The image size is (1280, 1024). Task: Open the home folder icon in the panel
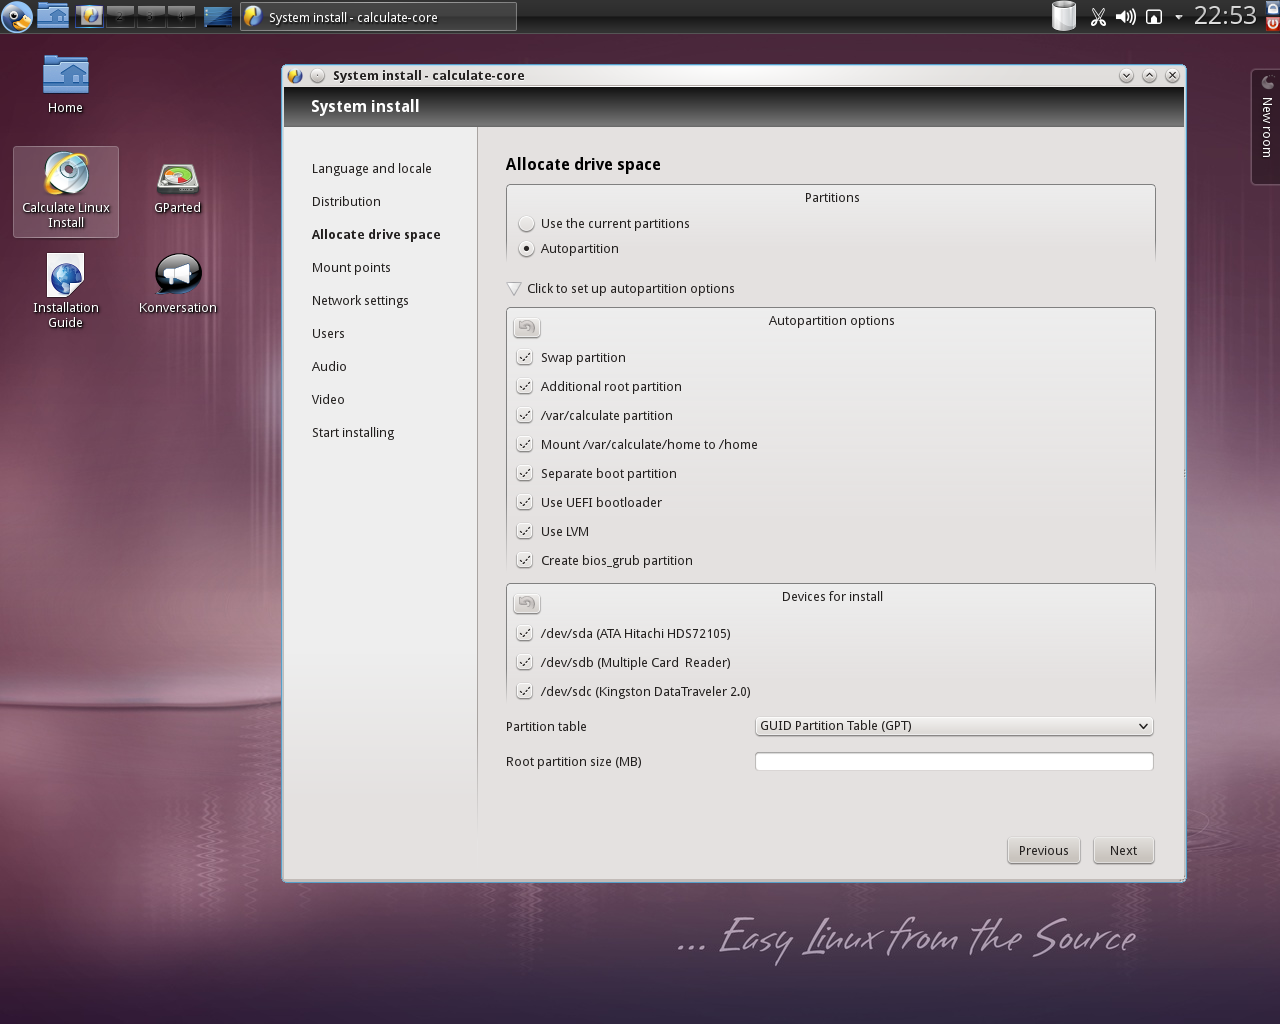(x=53, y=15)
